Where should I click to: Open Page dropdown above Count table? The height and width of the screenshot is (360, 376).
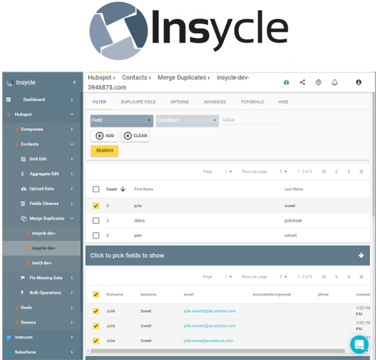coord(228,171)
